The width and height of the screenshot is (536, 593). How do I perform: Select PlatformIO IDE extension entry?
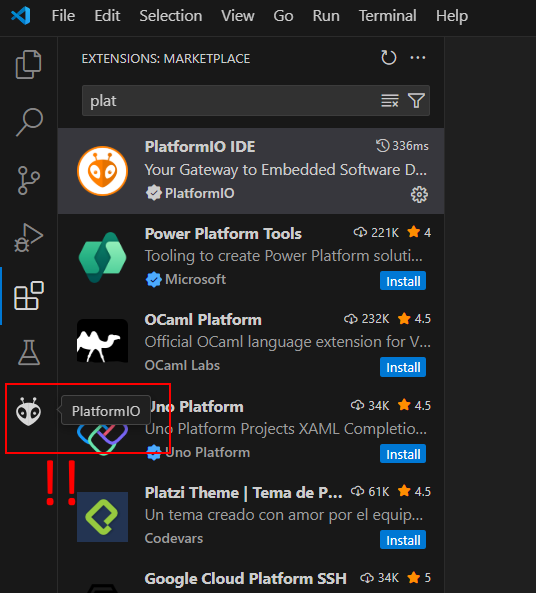click(x=251, y=171)
